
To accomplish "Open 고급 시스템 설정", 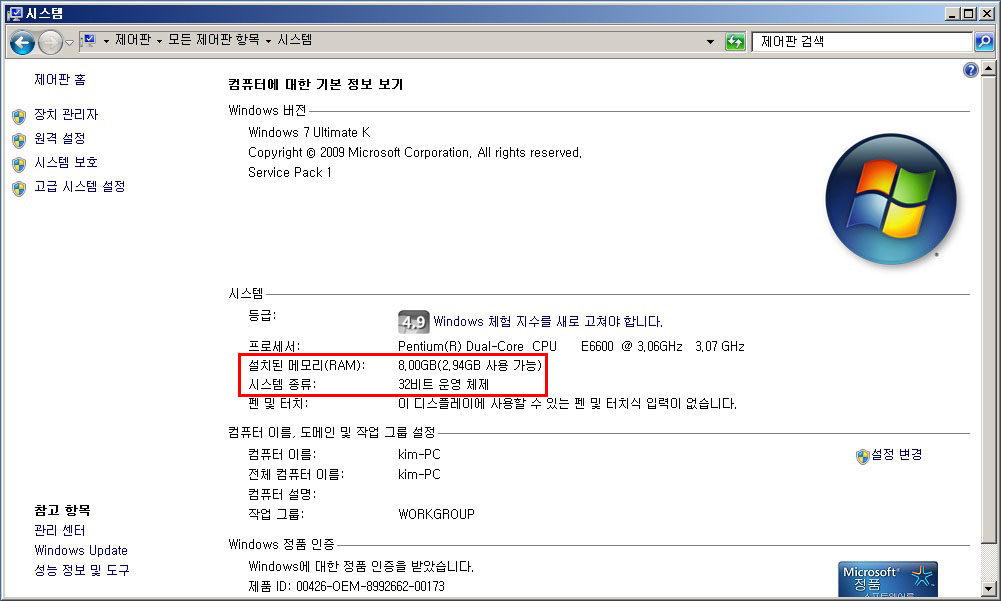I will click(79, 187).
